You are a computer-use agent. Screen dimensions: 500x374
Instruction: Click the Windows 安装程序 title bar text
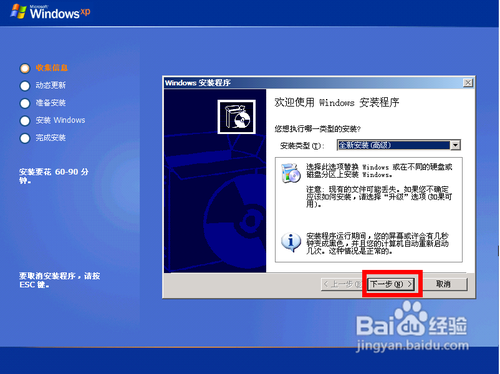(198, 83)
